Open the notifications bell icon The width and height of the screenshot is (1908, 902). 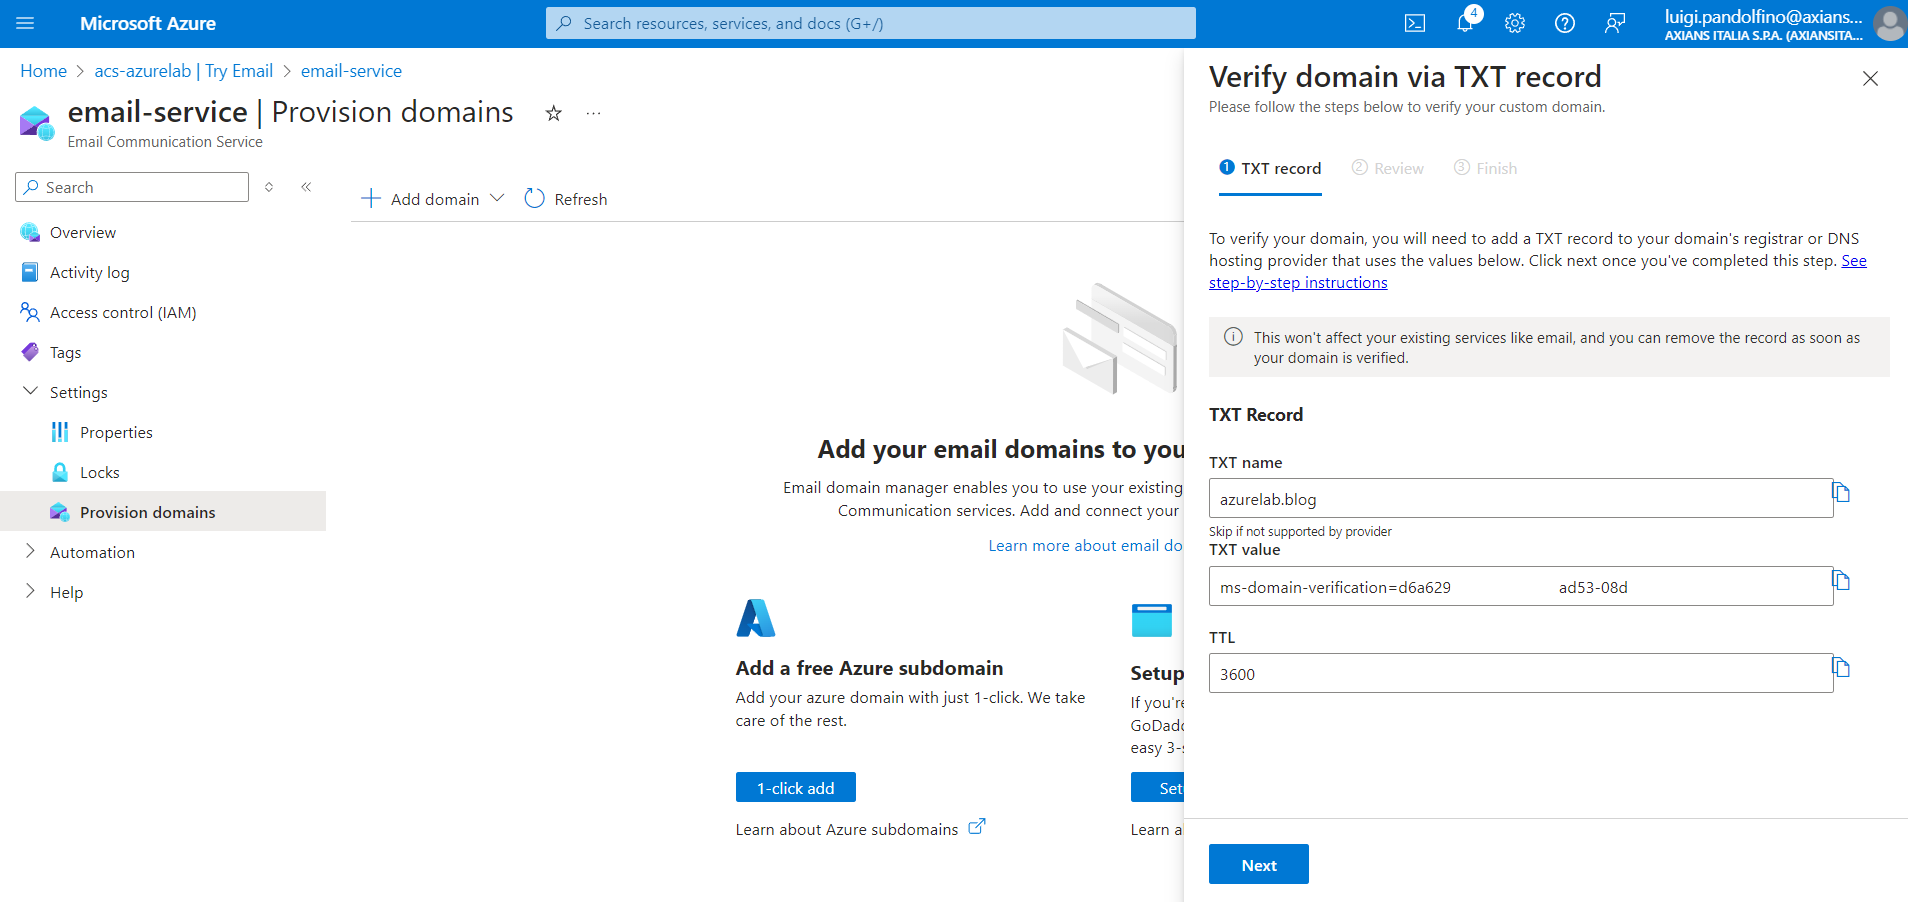1465,23
